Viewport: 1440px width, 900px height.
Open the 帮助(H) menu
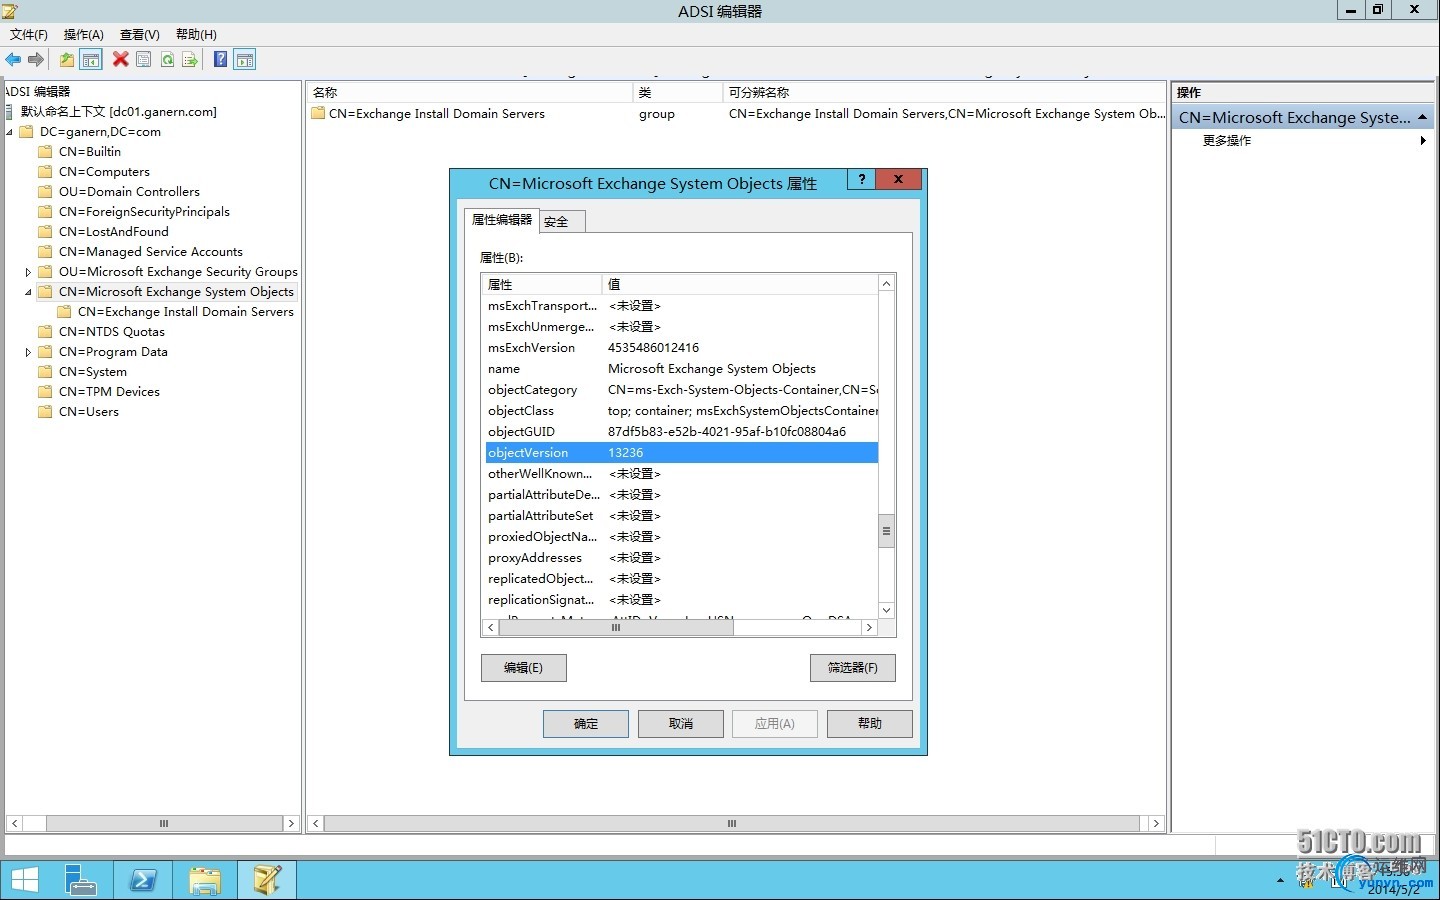coord(196,35)
